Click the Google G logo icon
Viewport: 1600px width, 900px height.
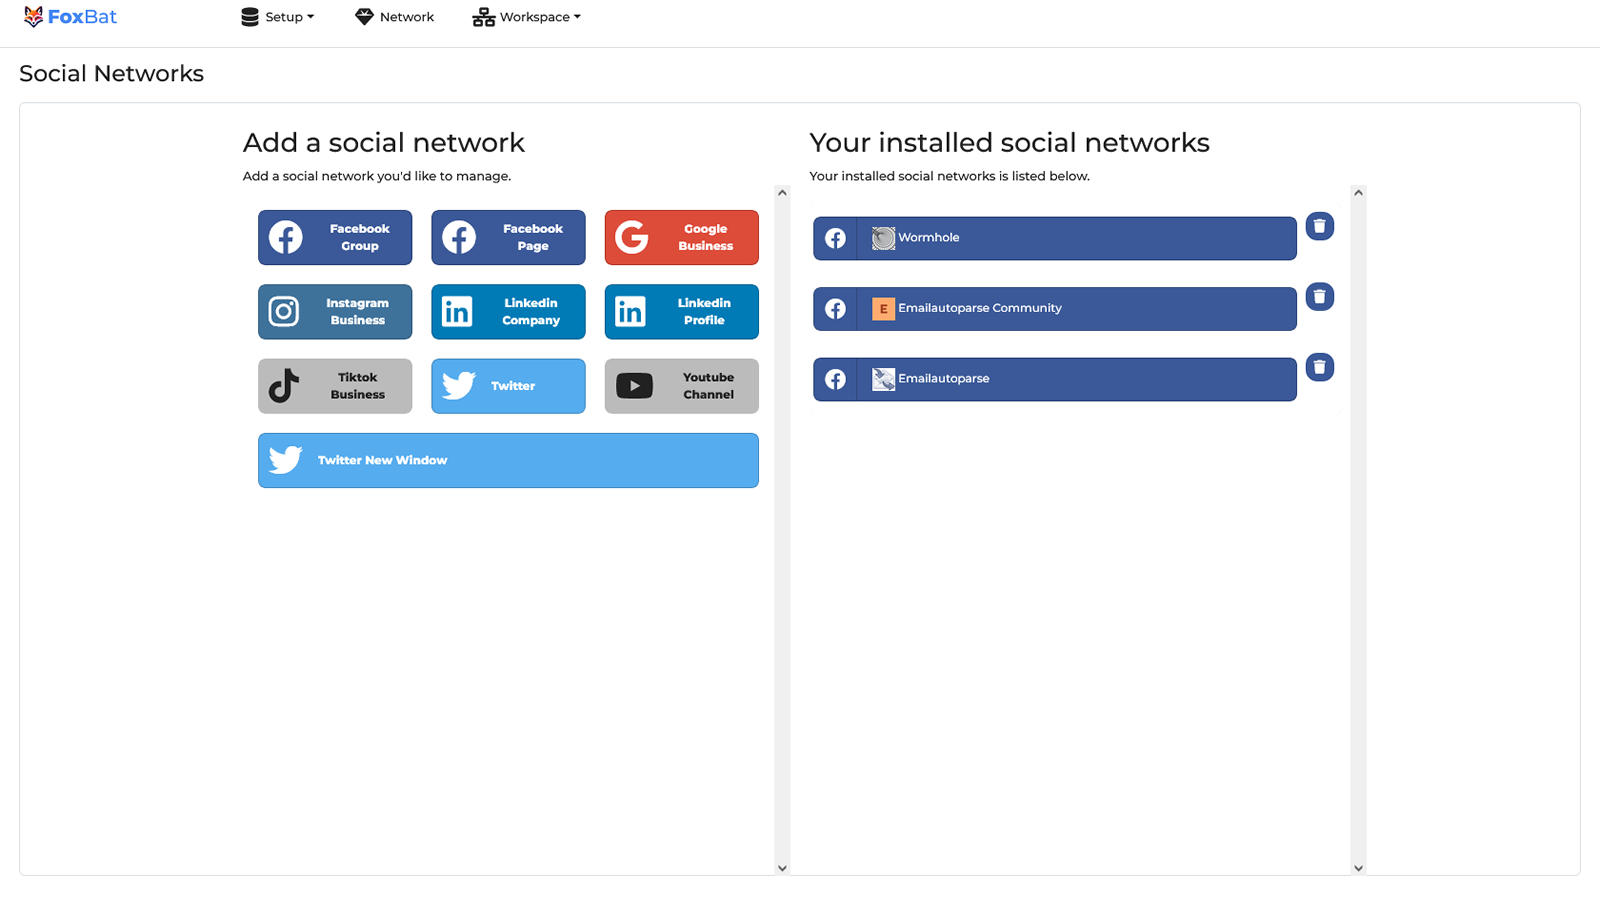coord(632,237)
